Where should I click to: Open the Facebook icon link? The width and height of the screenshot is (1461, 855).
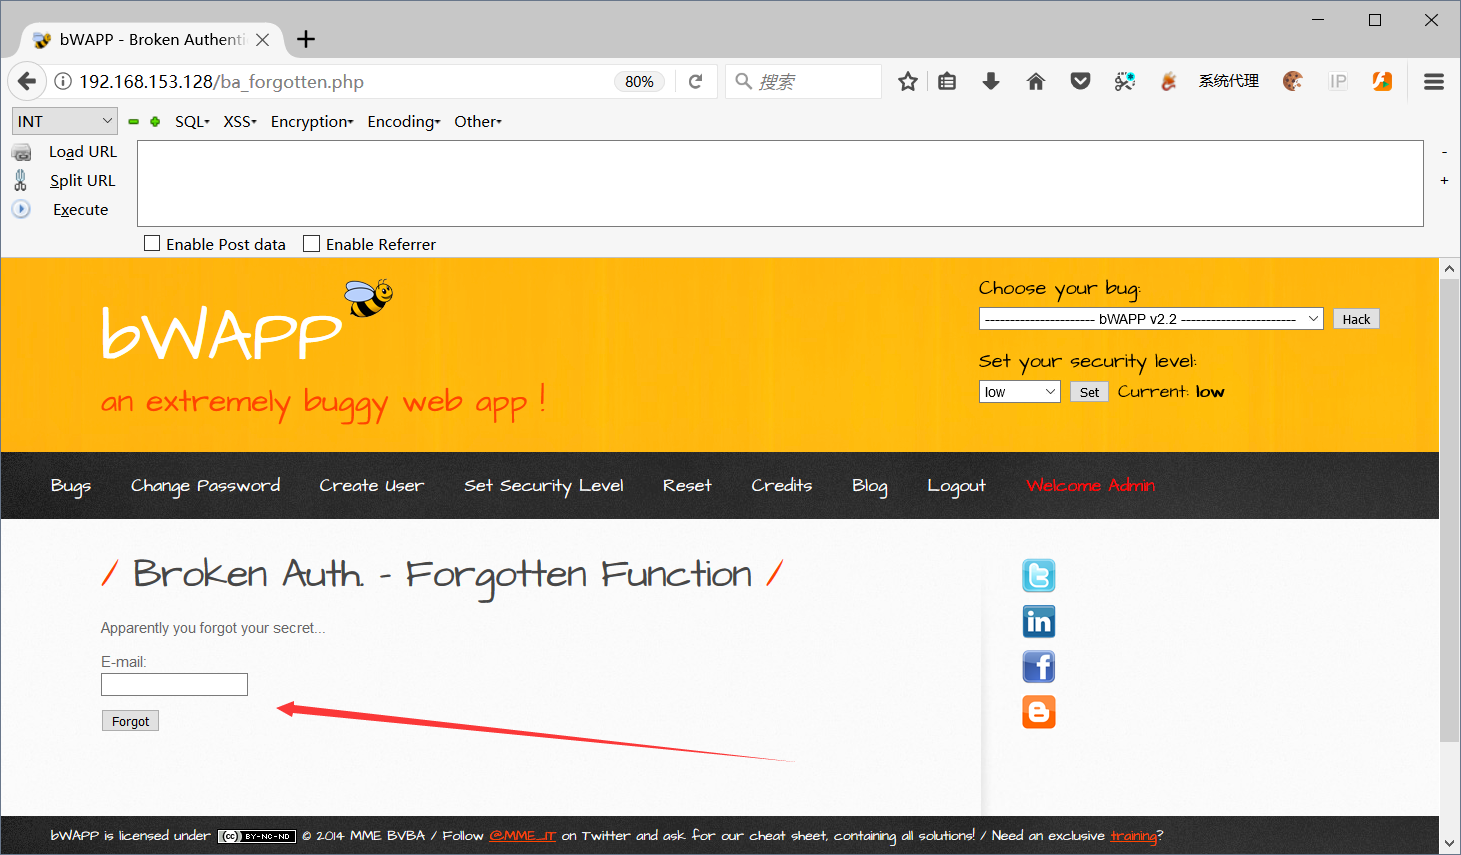(x=1039, y=667)
